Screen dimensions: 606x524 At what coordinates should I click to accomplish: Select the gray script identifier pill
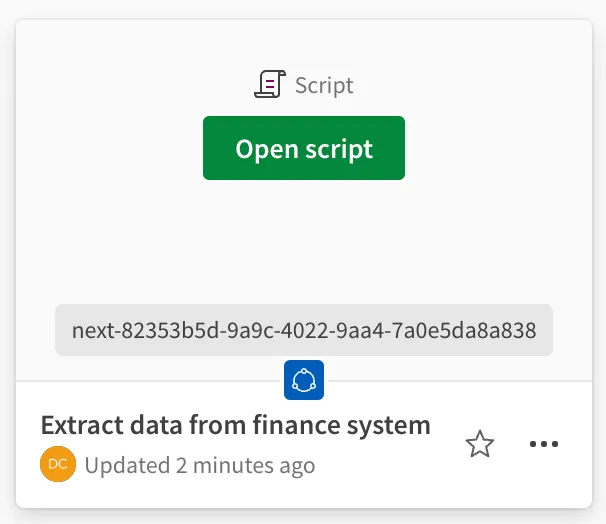point(304,330)
